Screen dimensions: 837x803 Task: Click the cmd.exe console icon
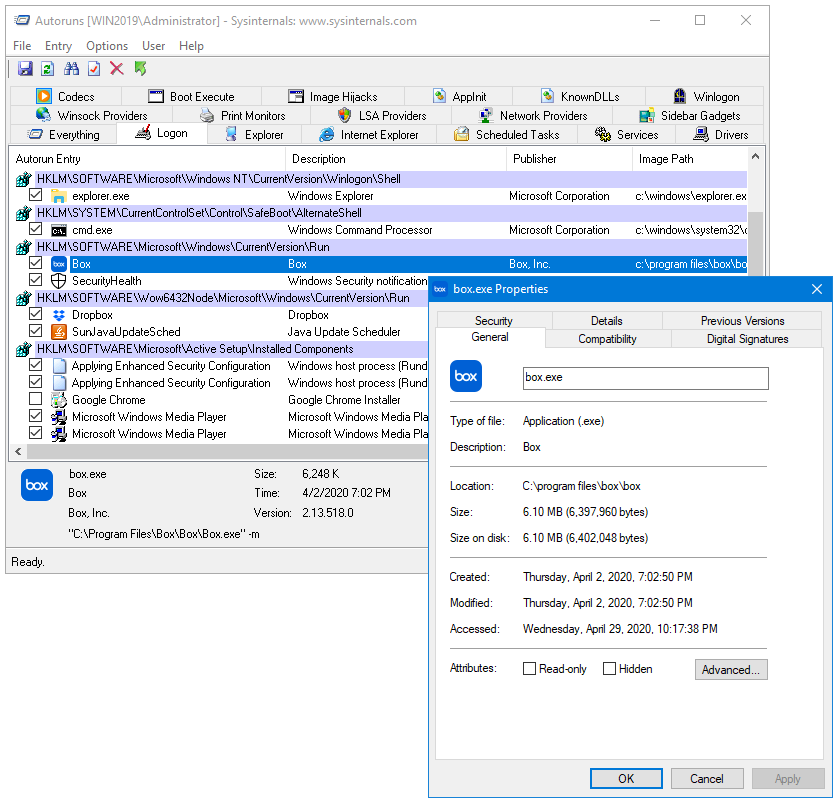tap(59, 230)
